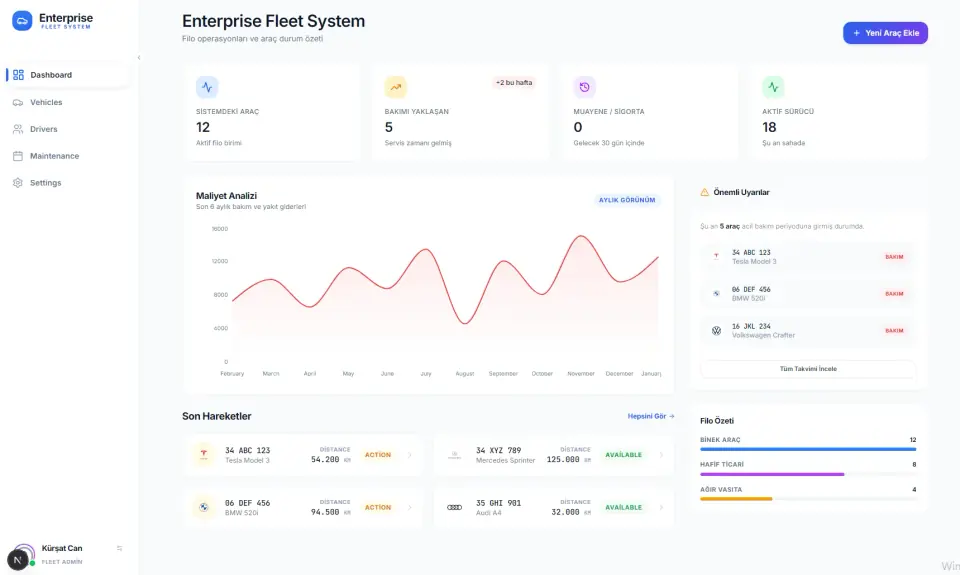Viewport: 960px width, 575px height.
Task: Click BAKIM badge for Tesla Model 3
Action: point(894,257)
